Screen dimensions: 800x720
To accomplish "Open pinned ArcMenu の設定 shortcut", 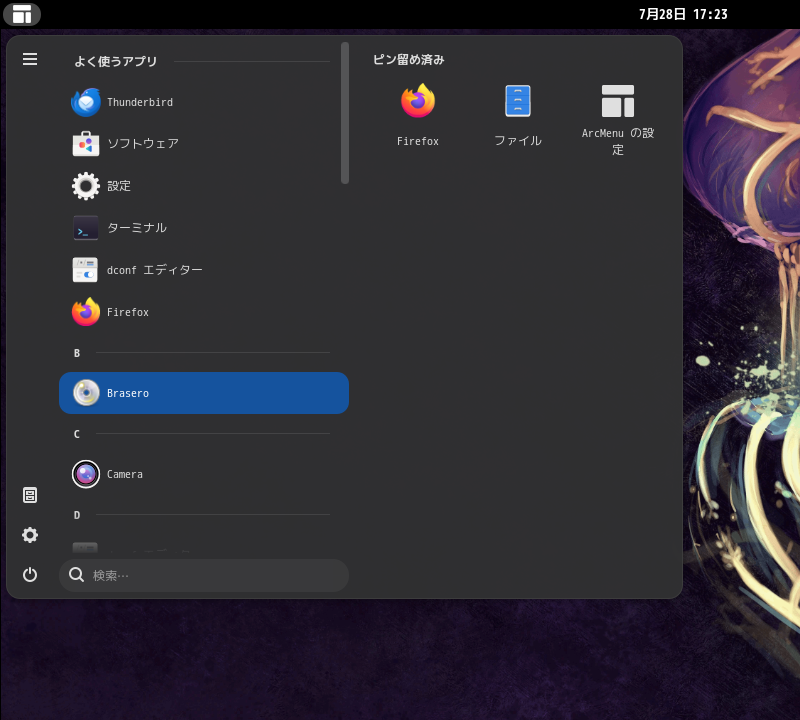I will (x=618, y=118).
